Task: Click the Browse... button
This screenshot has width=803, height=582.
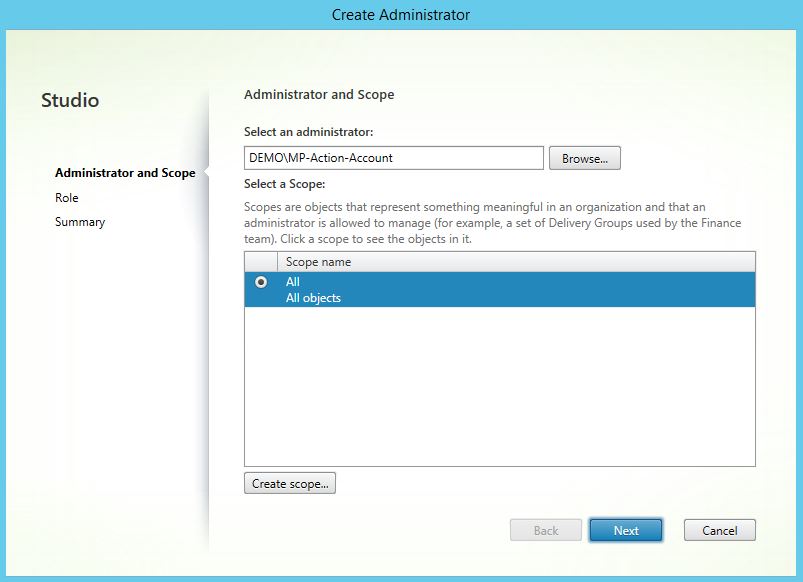Action: (584, 158)
